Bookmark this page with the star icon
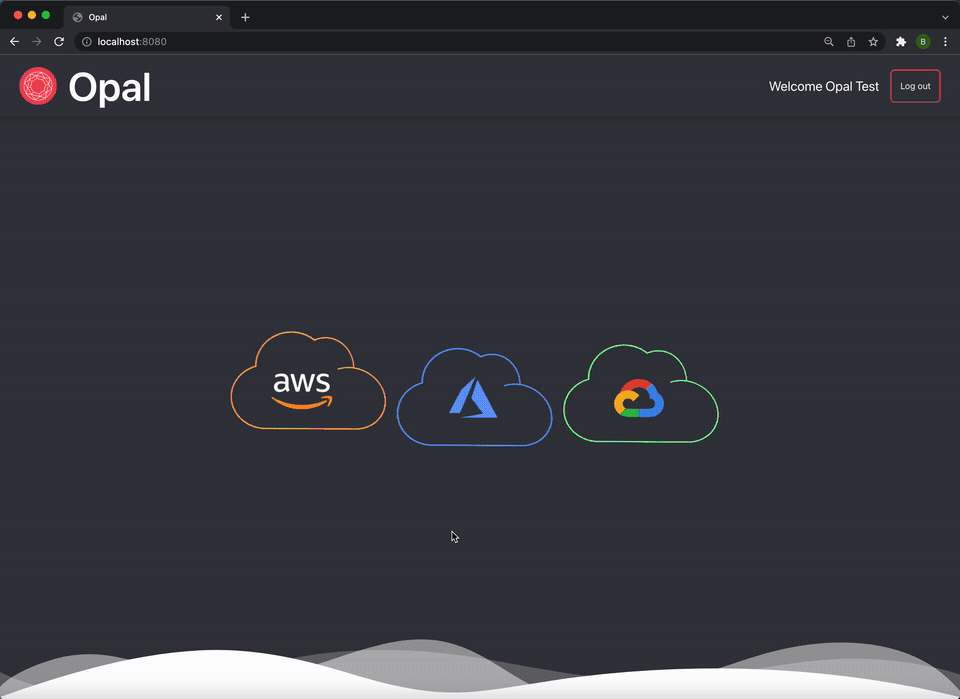The height and width of the screenshot is (699, 960). tap(873, 42)
